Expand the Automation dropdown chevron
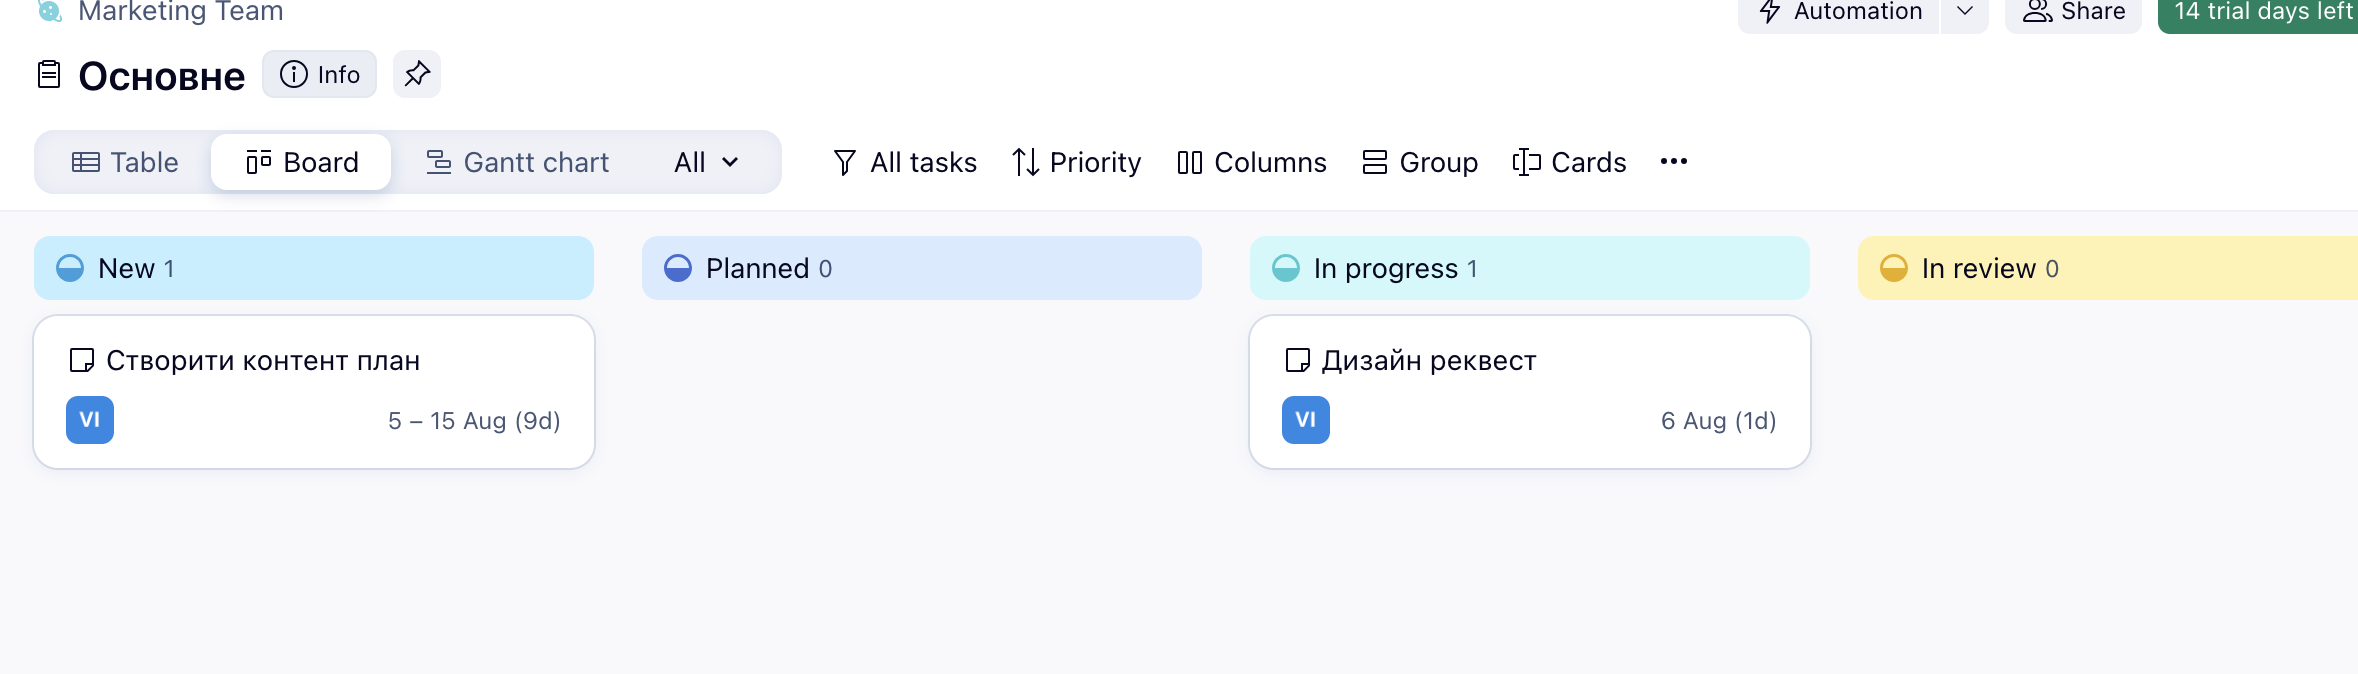Image resolution: width=2358 pixels, height=674 pixels. [x=1965, y=12]
